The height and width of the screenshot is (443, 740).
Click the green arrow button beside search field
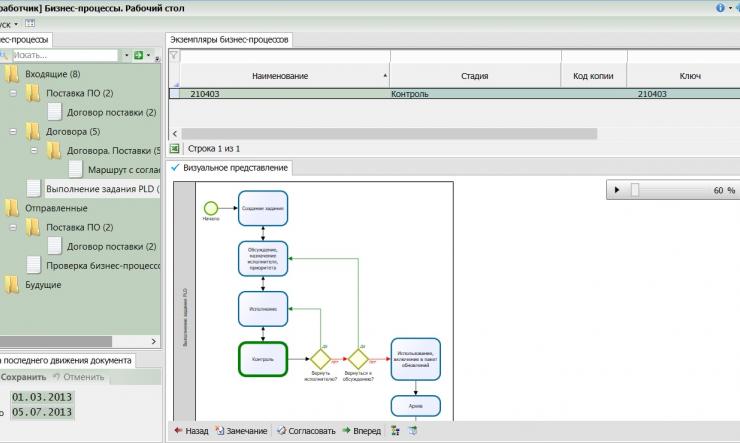point(138,56)
